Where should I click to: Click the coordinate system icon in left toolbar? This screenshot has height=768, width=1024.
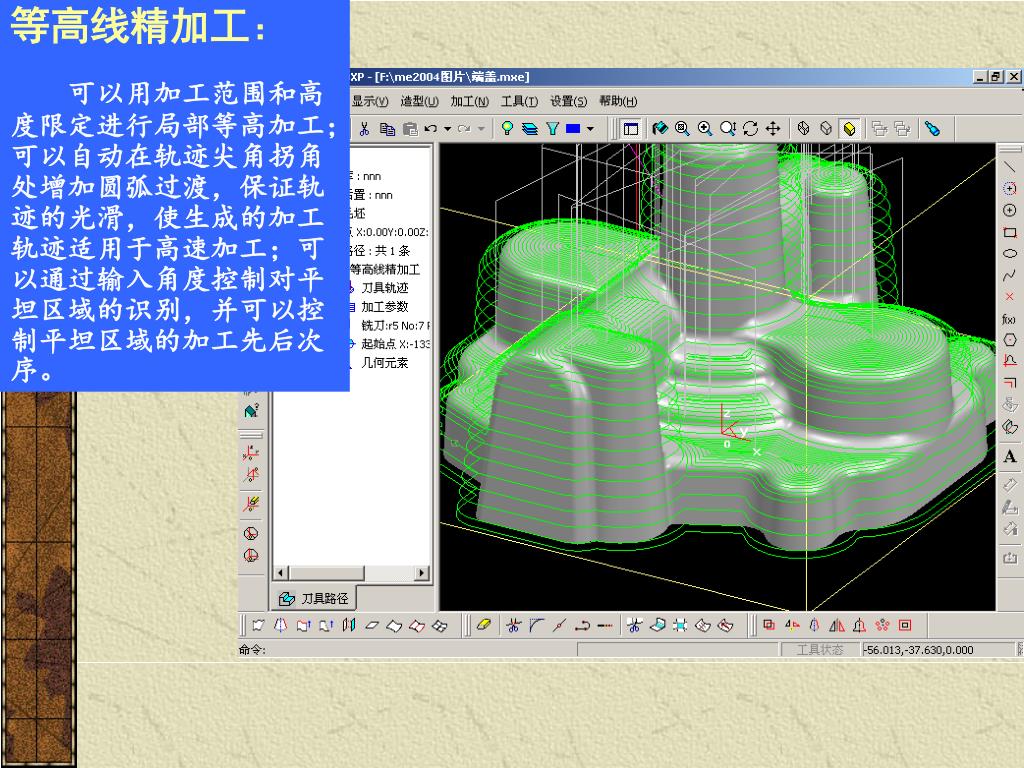(x=251, y=452)
